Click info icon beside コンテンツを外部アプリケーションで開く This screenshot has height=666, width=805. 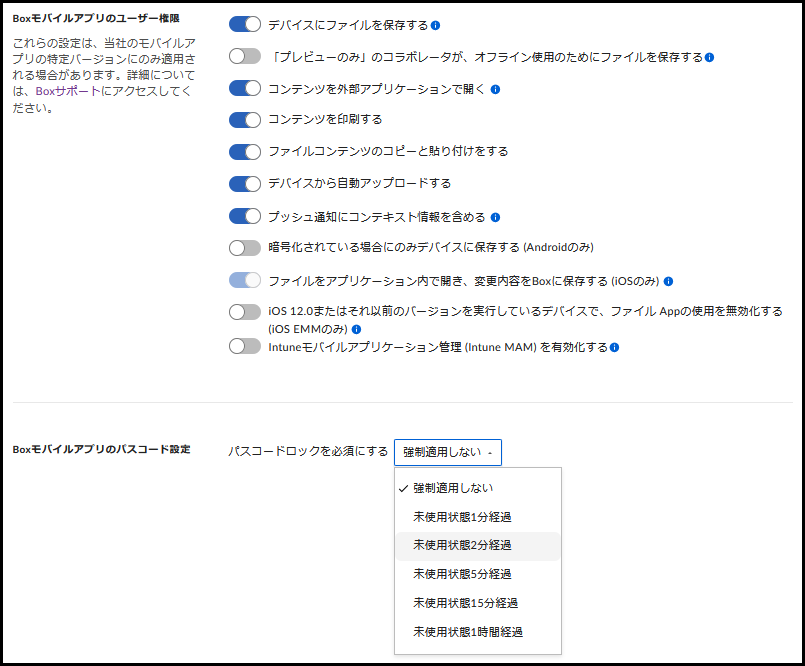(x=495, y=89)
